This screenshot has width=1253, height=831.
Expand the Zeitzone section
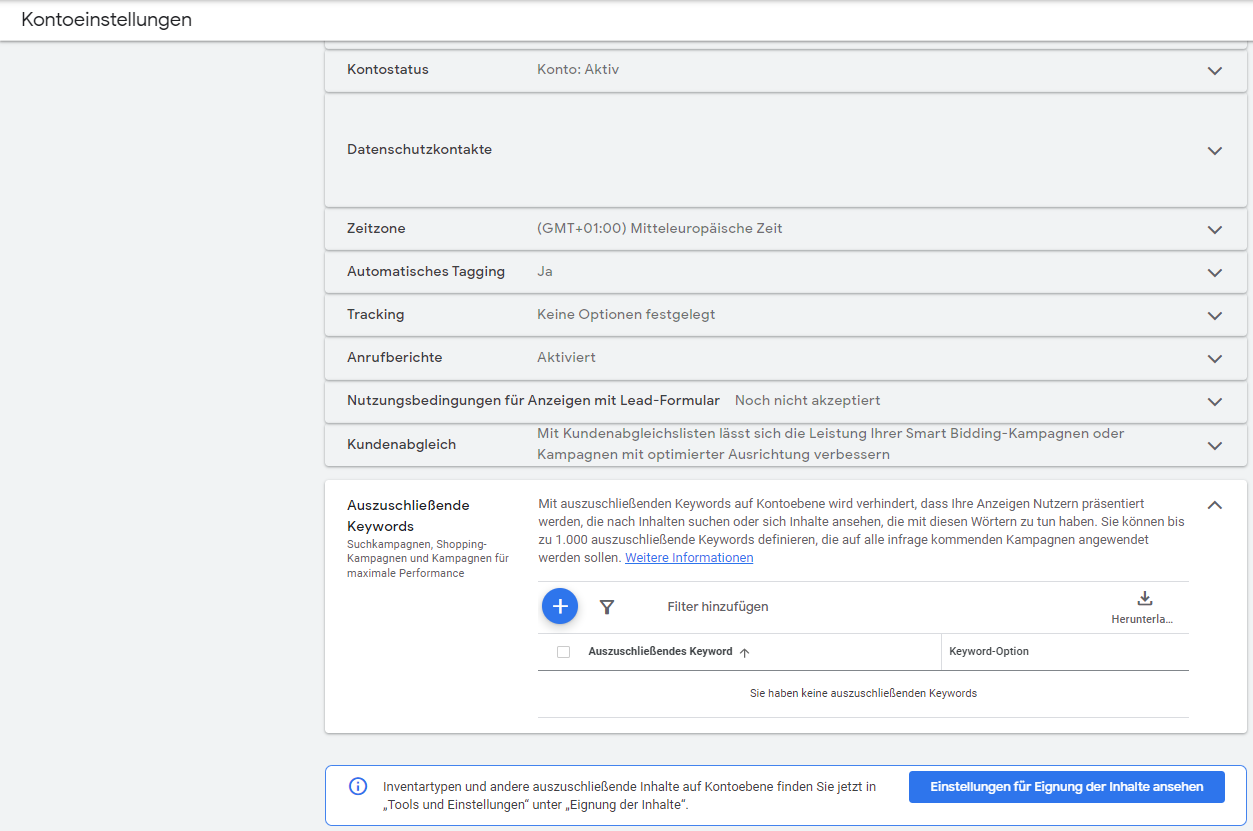pyautogui.click(x=1215, y=230)
